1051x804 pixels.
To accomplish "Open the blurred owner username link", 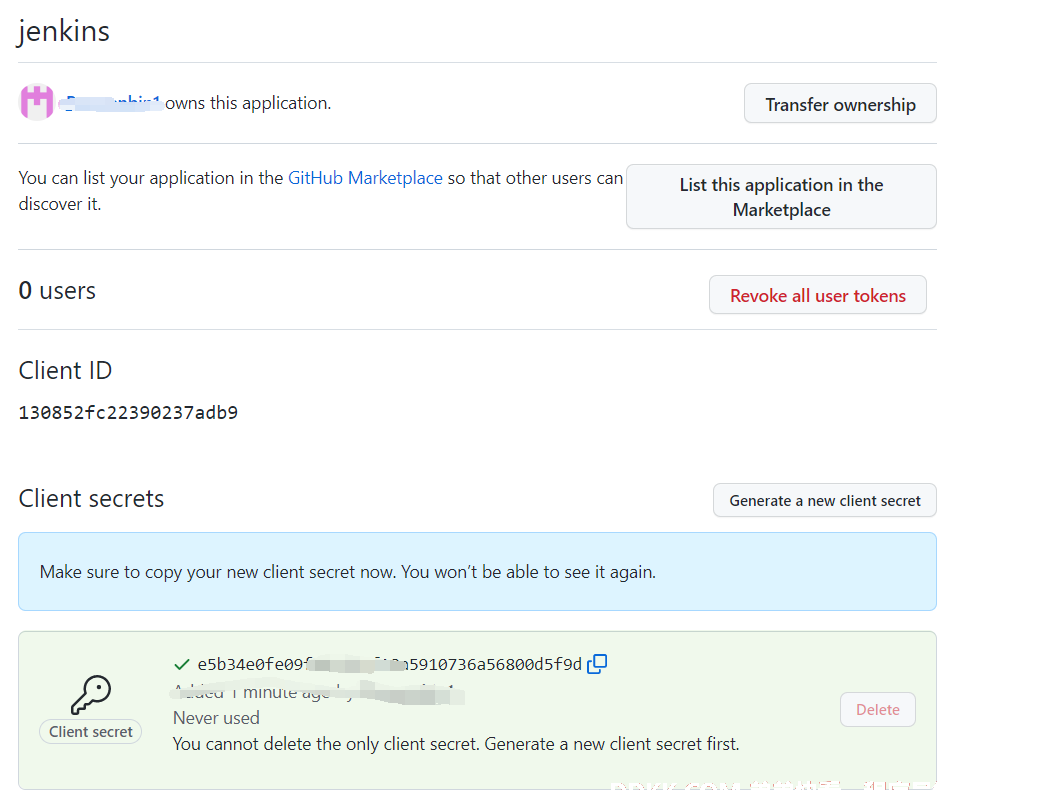I will point(111,103).
